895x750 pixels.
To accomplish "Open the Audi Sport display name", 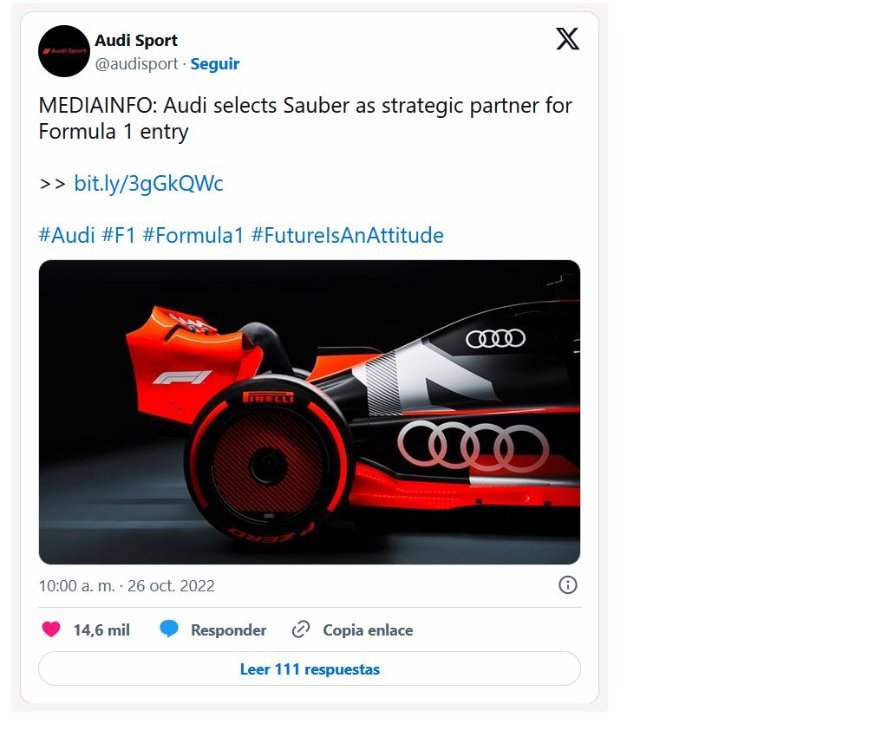I will [x=136, y=41].
